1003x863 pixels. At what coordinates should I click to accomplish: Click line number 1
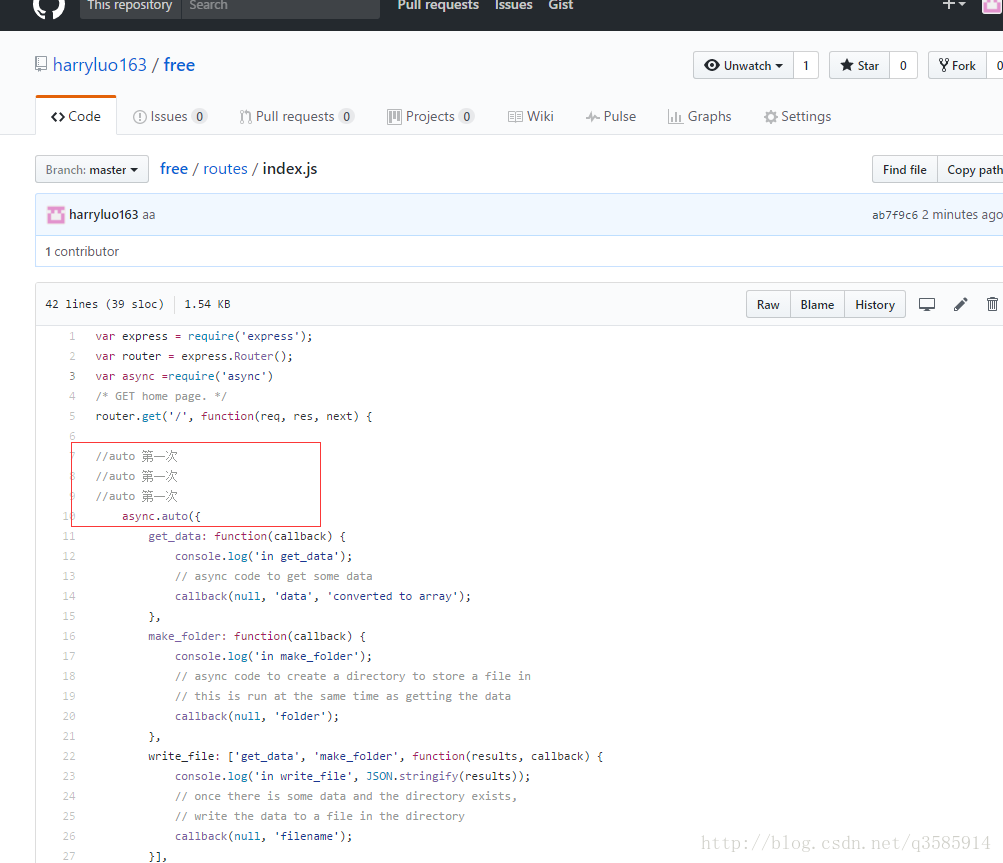pos(72,336)
